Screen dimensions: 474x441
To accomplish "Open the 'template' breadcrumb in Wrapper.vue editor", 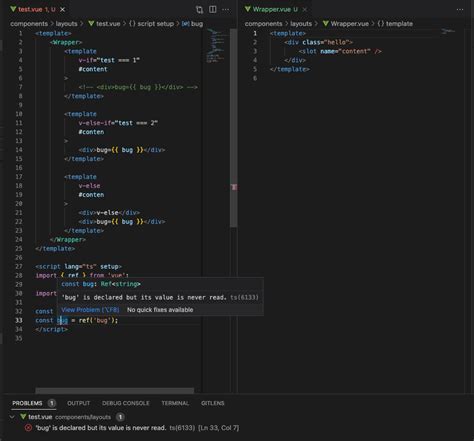I will tap(395, 24).
